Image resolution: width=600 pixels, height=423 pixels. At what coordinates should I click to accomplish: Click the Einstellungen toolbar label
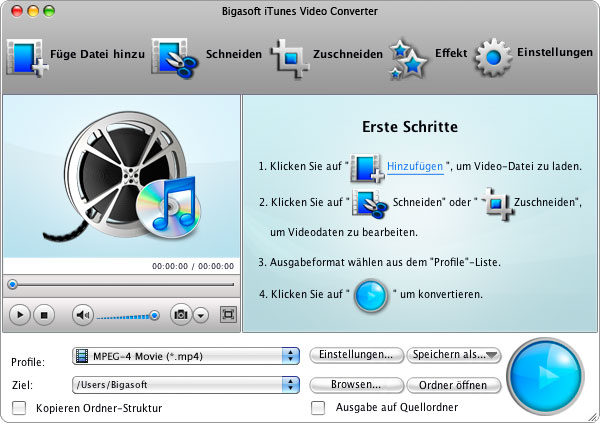click(x=555, y=52)
